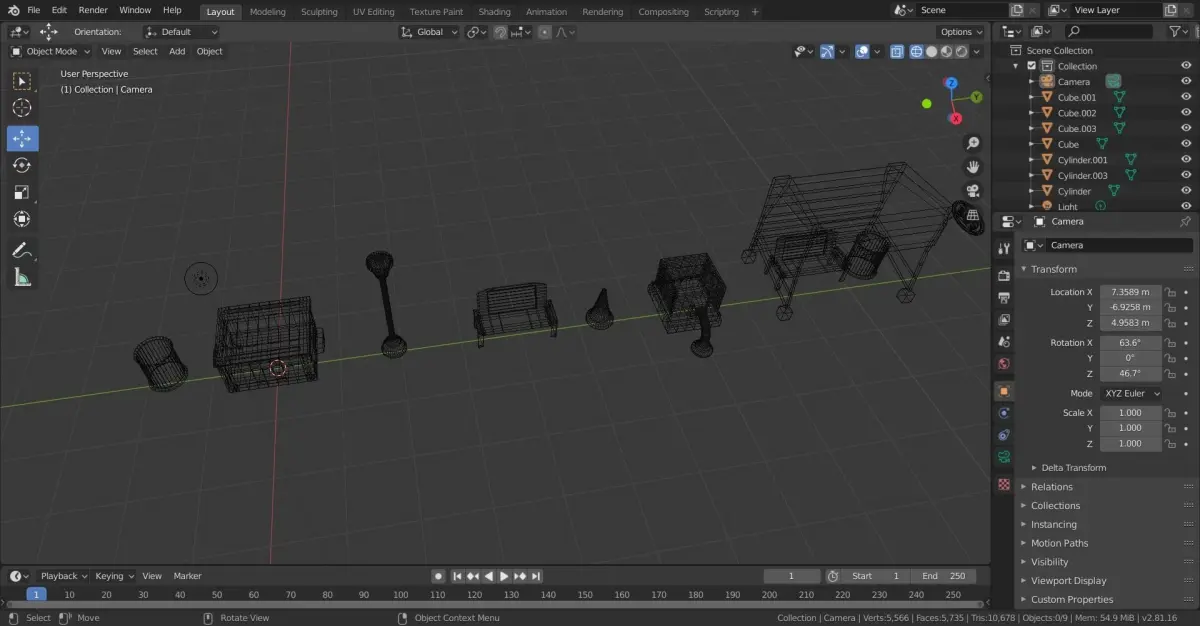This screenshot has height=626, width=1200.
Task: Pin the properties editor with pin icon
Action: tap(1185, 221)
